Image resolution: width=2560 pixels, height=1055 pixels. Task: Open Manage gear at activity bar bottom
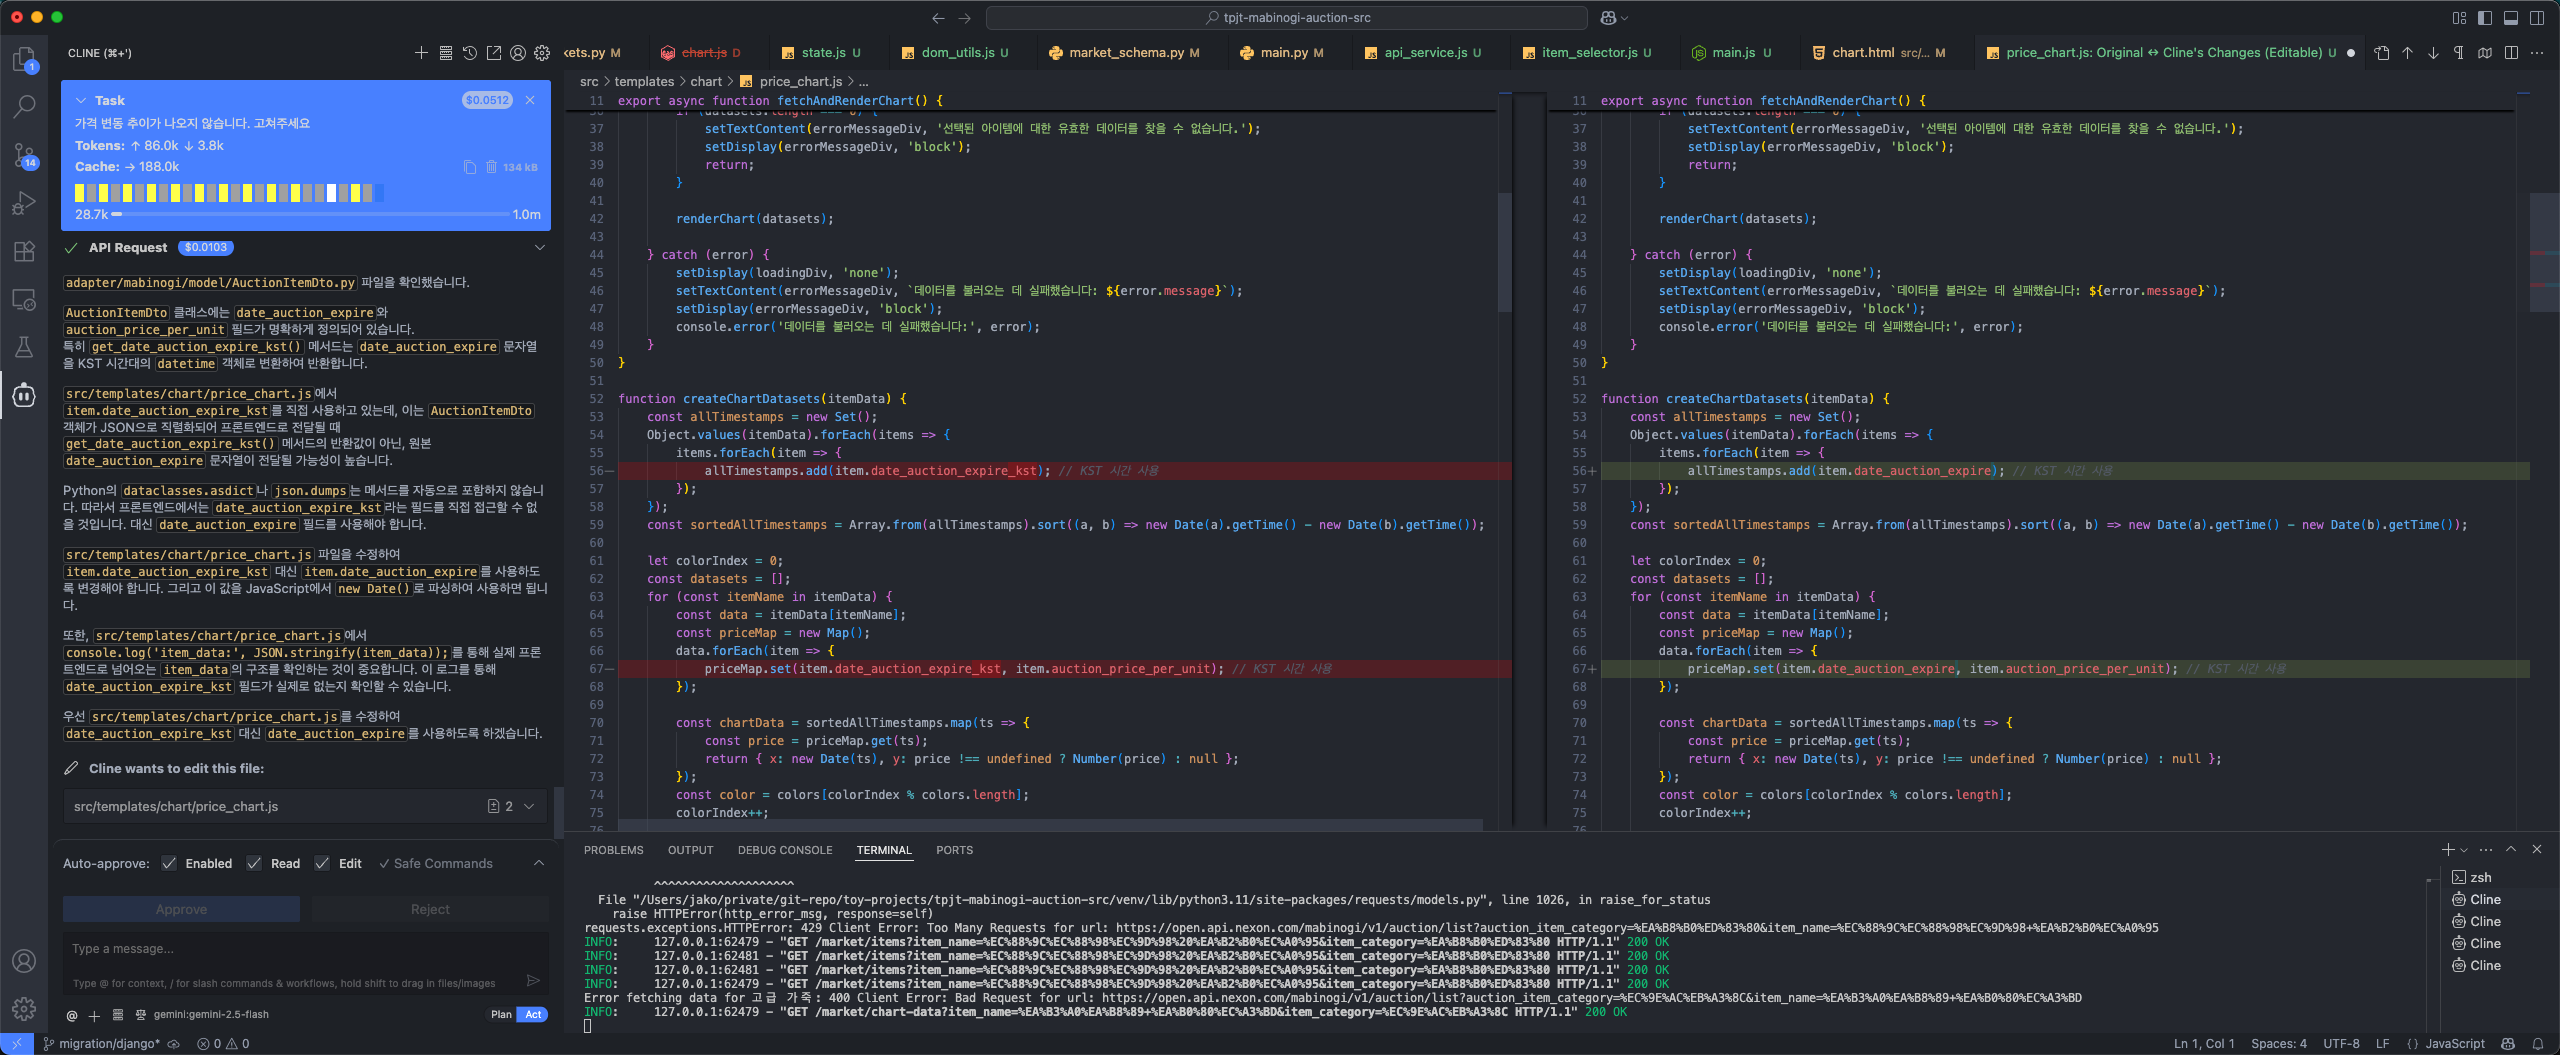coord(24,1008)
